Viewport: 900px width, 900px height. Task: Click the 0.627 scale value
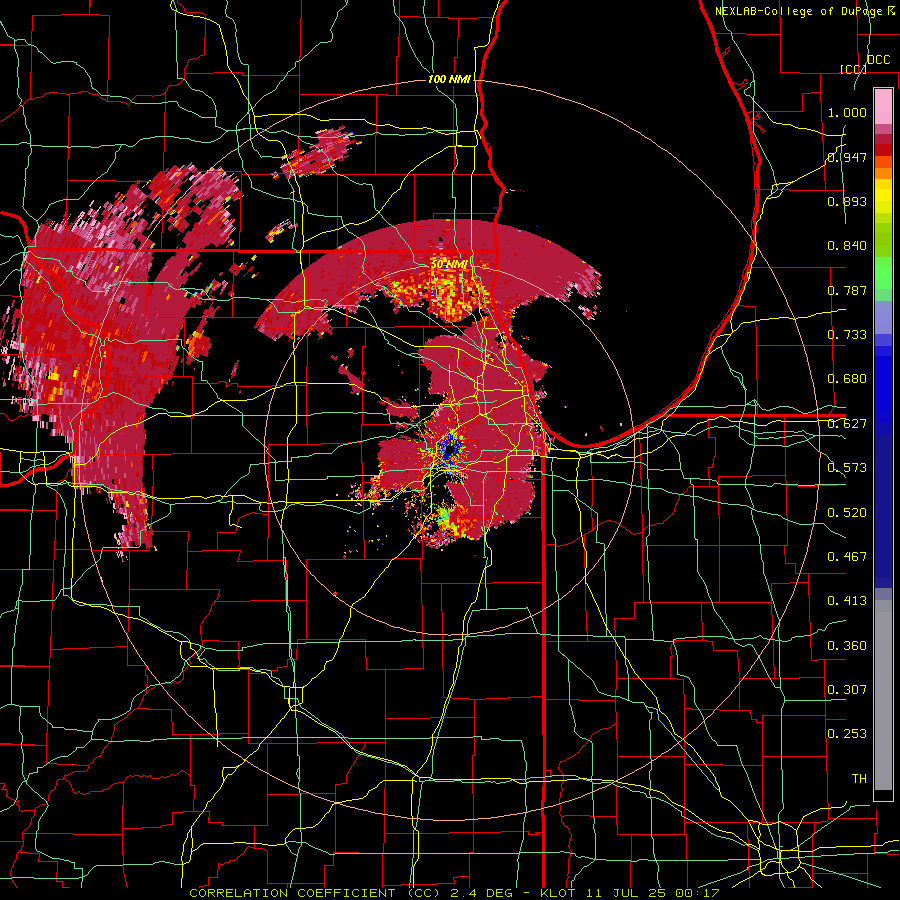click(x=847, y=424)
